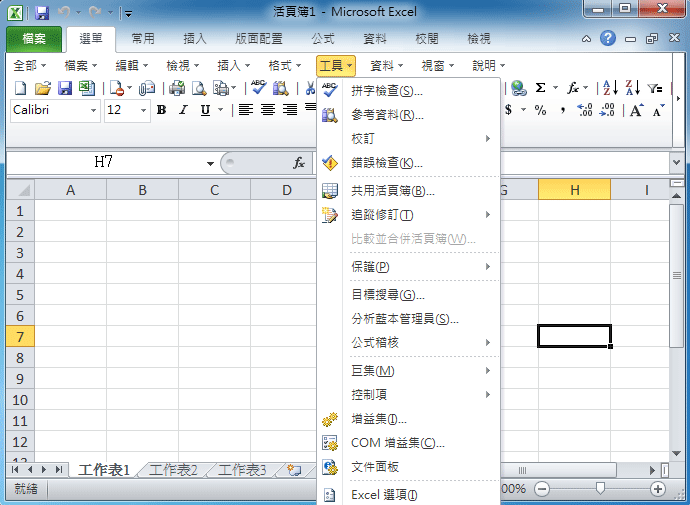Choose 錯誤檢查(K) from Tools menu

pyautogui.click(x=408, y=163)
